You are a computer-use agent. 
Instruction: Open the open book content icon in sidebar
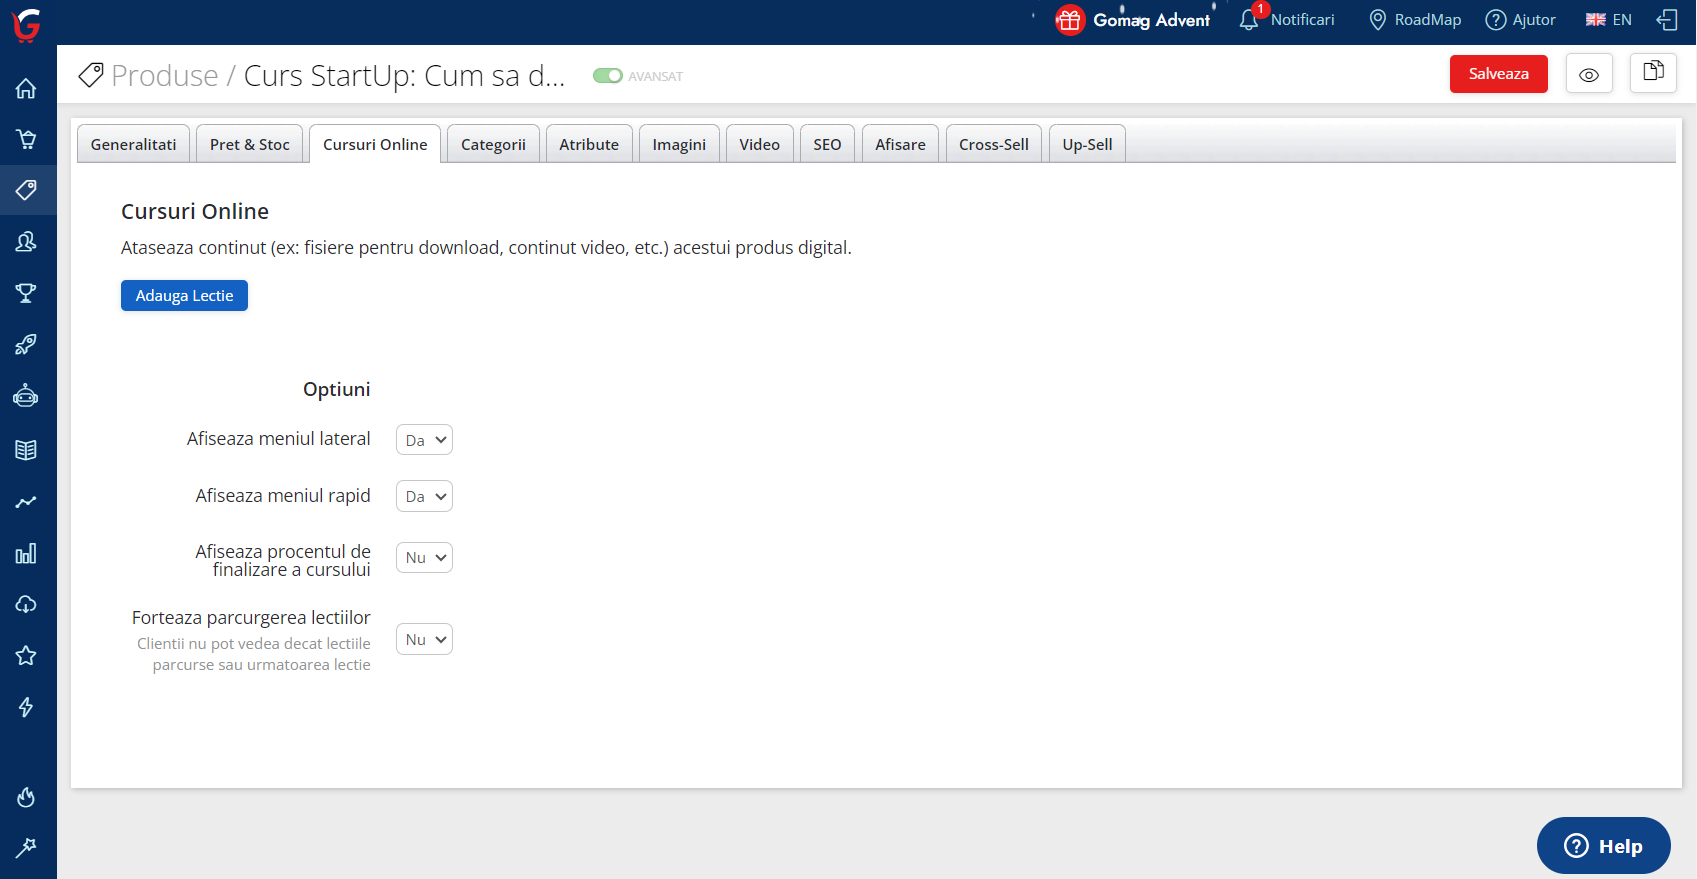coord(26,449)
